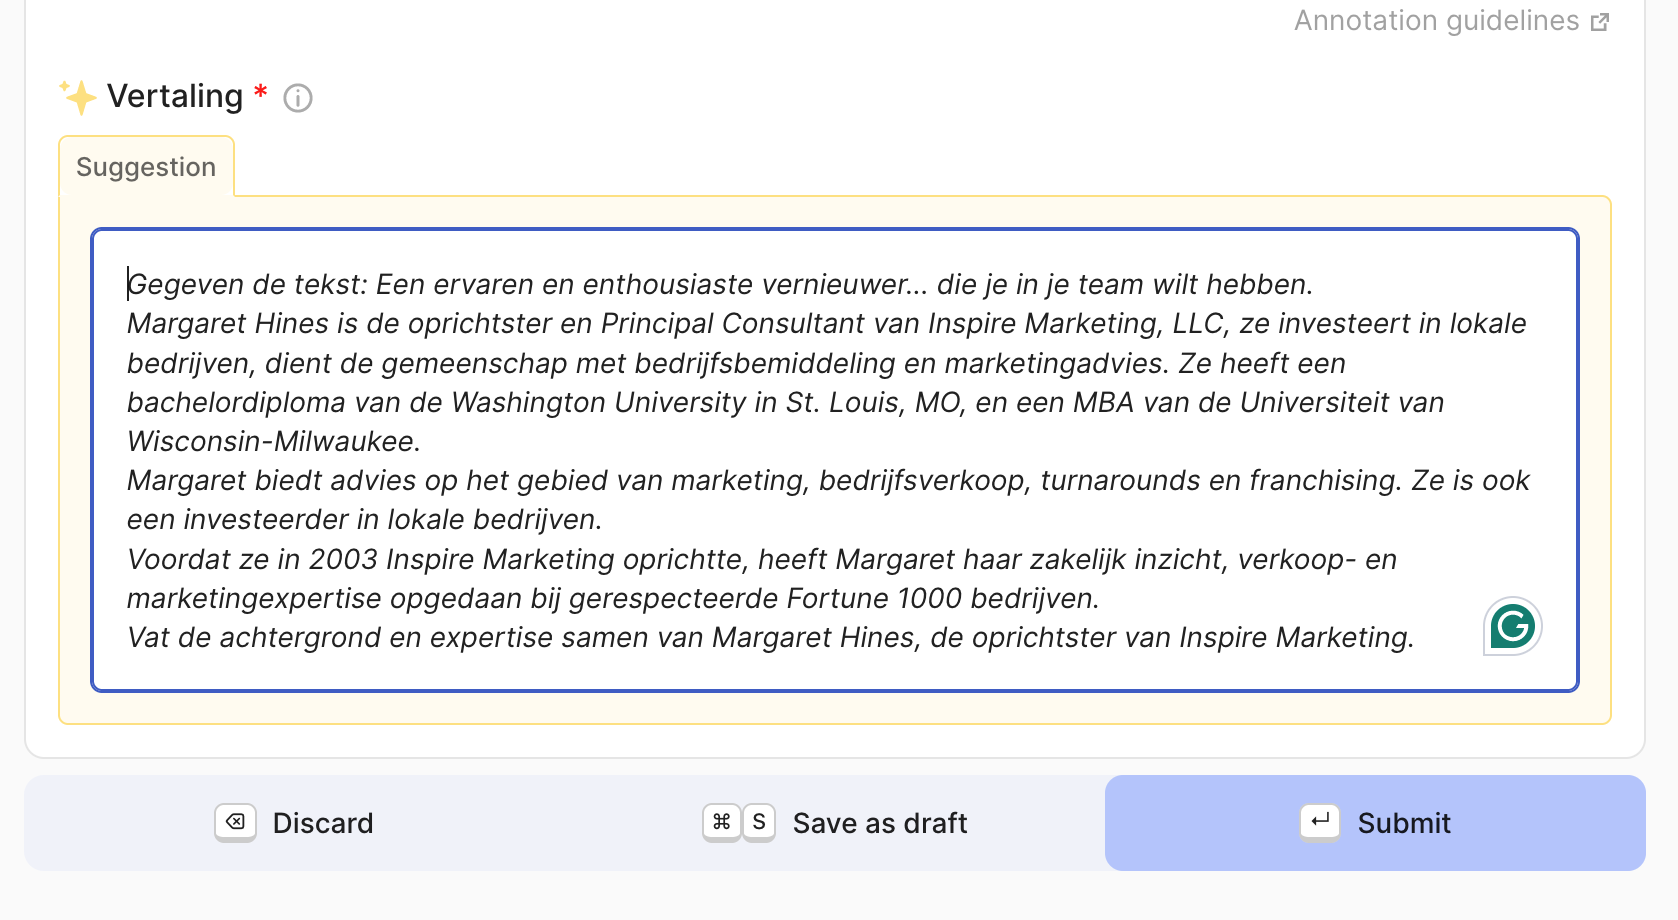This screenshot has width=1678, height=920.
Task: Switch to the Suggestion tab
Action: click(146, 167)
